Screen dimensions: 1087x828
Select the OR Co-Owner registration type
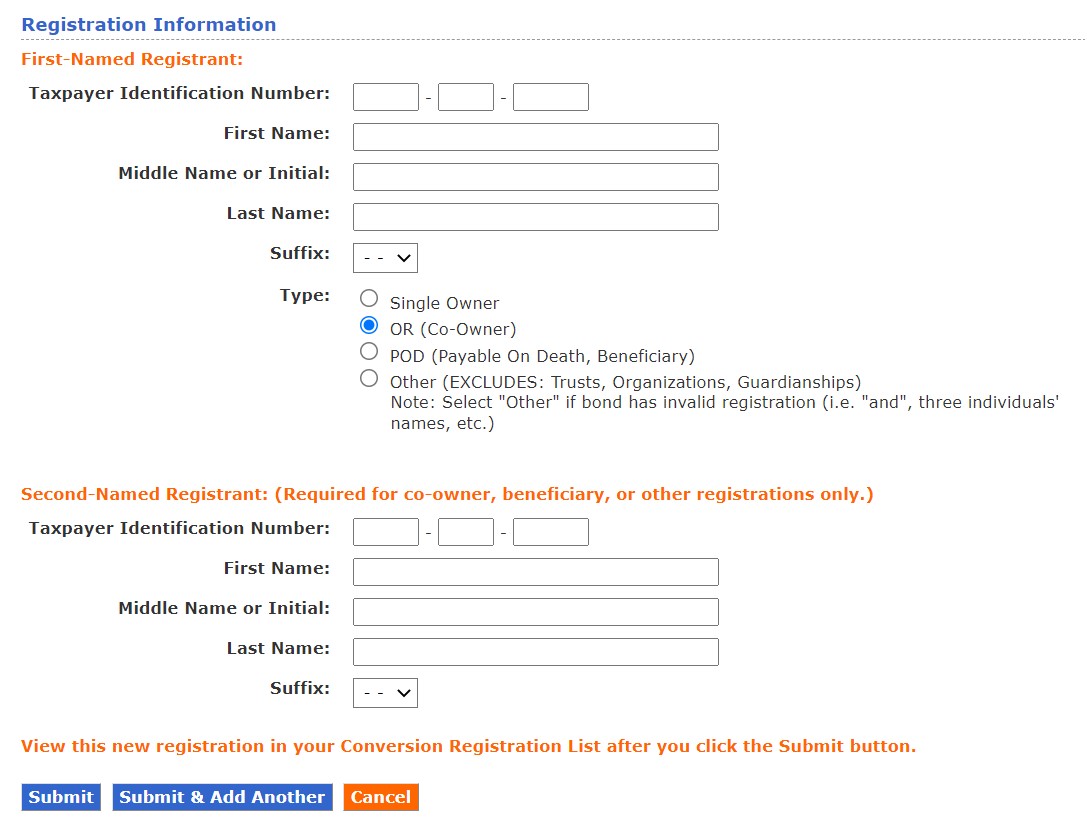369,323
